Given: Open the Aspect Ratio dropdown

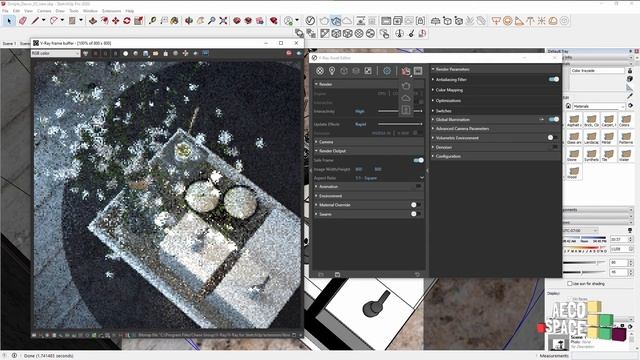Looking at the screenshot, I should (389, 178).
